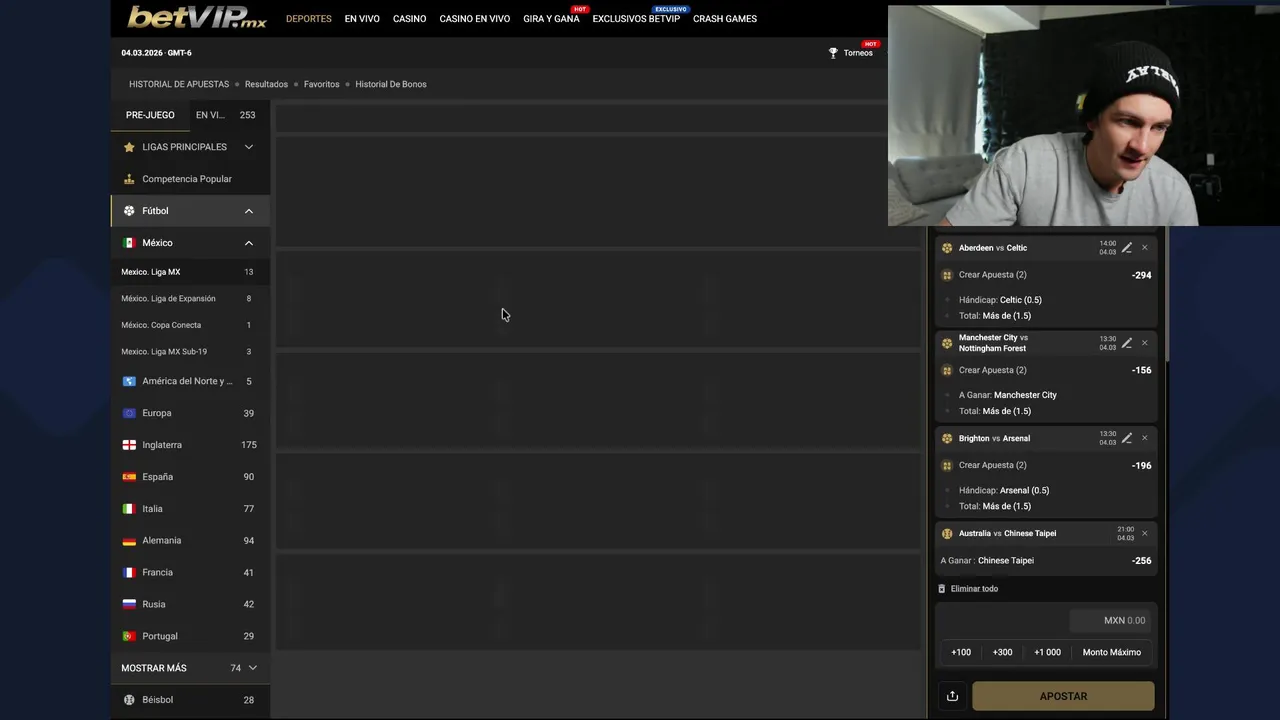This screenshot has height=720, width=1280.
Task: Click the Australia vs Chinese Taipei sport icon
Action: pyautogui.click(x=947, y=534)
